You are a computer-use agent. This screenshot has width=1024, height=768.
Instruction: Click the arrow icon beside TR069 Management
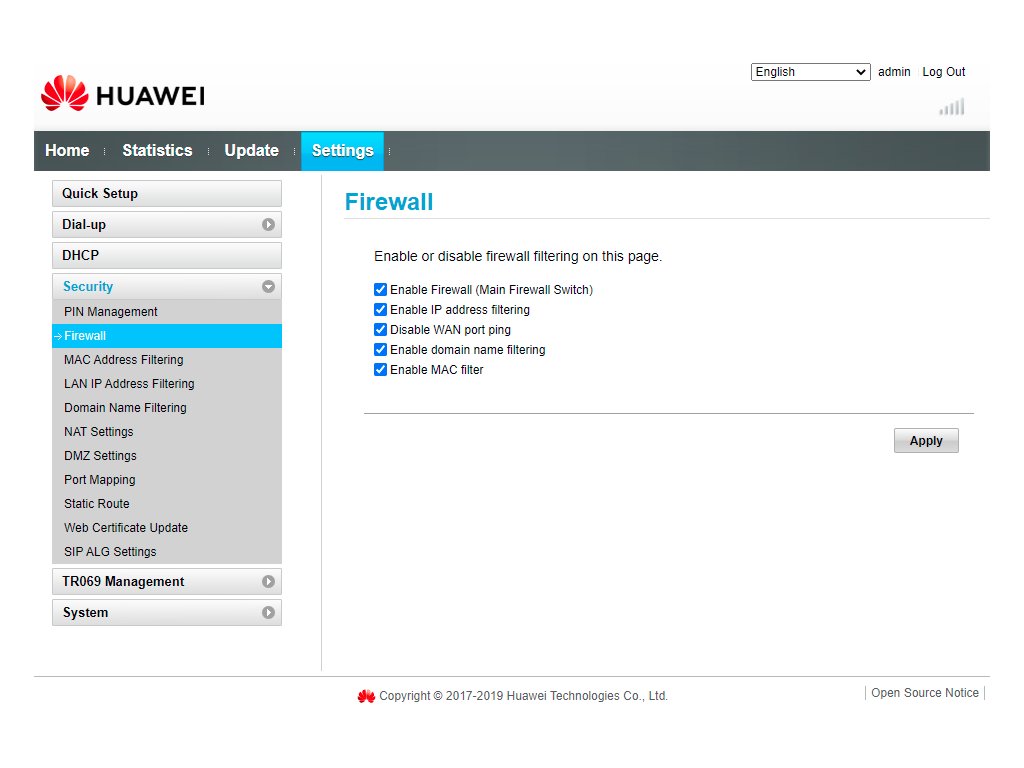point(268,582)
